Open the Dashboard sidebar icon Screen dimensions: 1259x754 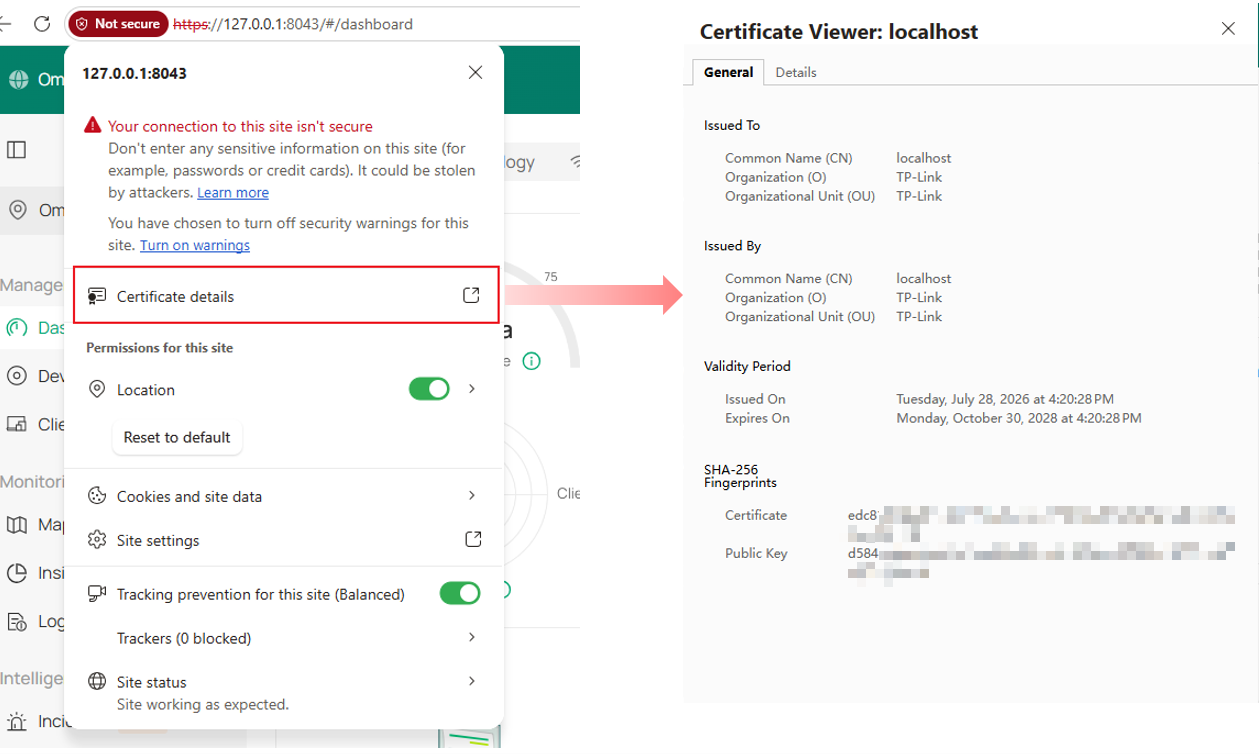pyautogui.click(x=17, y=327)
